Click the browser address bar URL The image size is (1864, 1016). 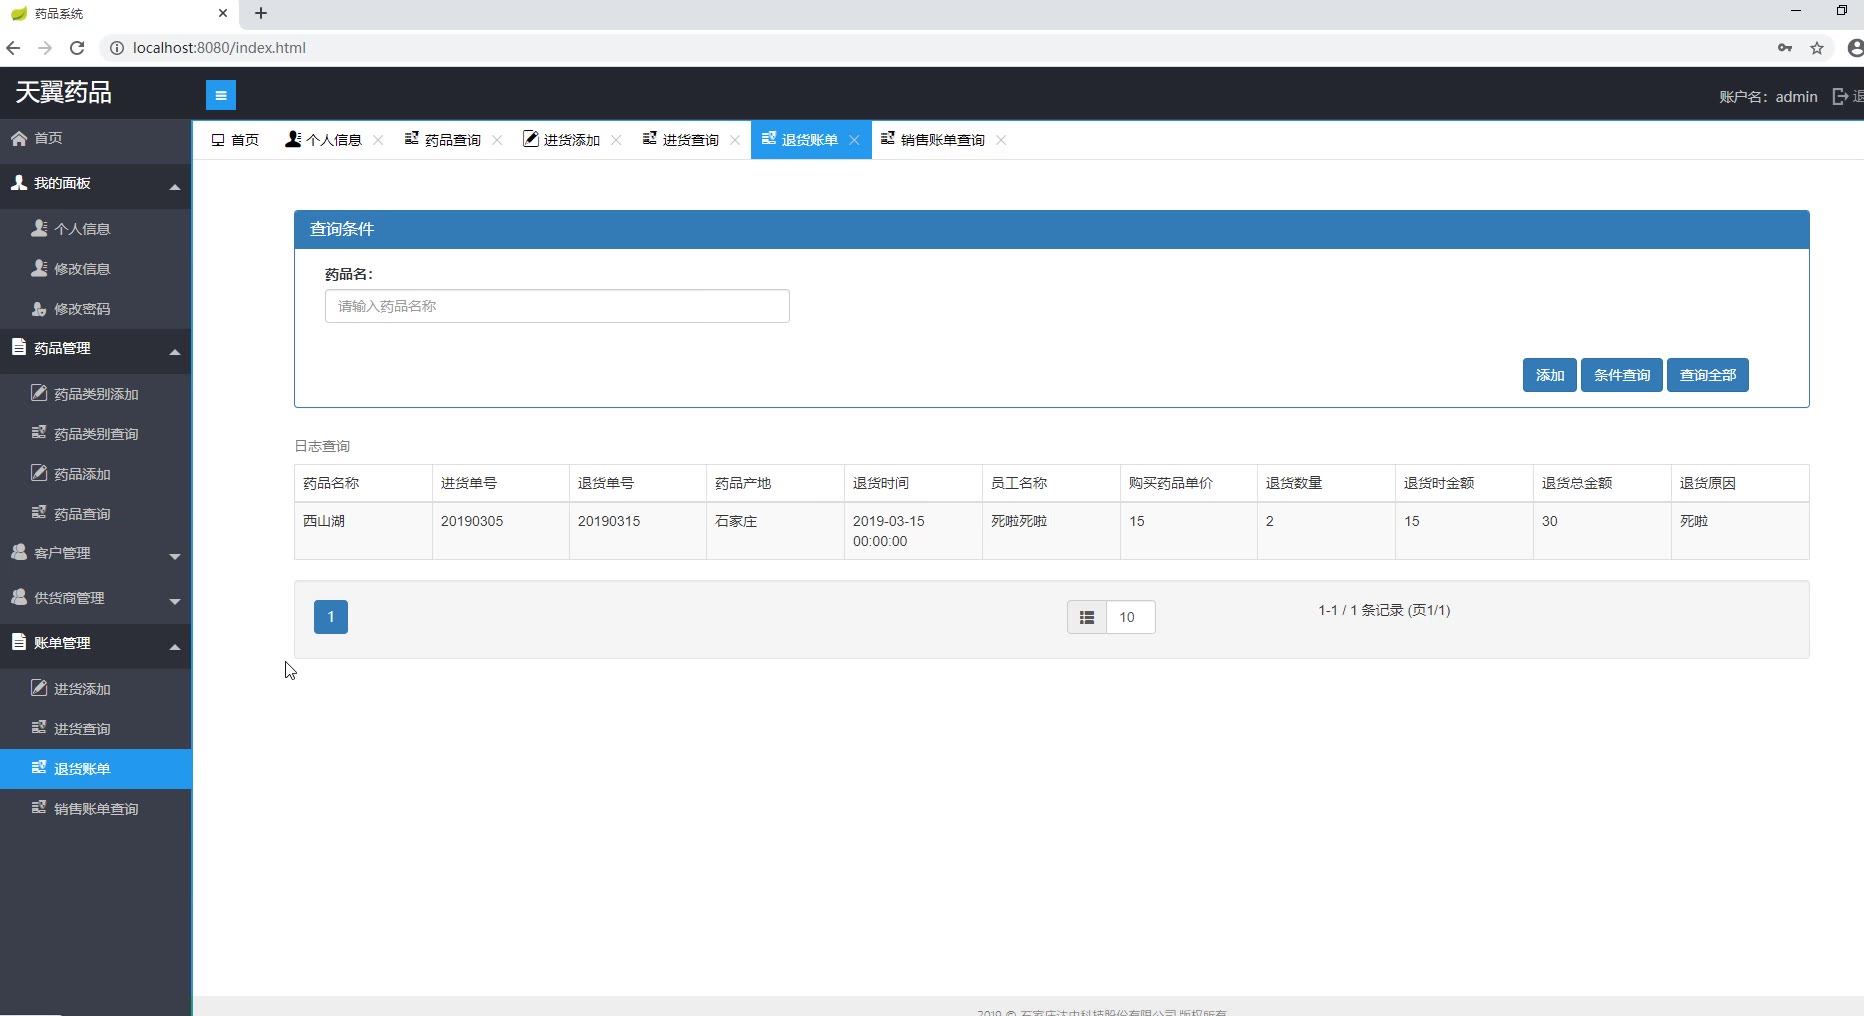(x=219, y=48)
